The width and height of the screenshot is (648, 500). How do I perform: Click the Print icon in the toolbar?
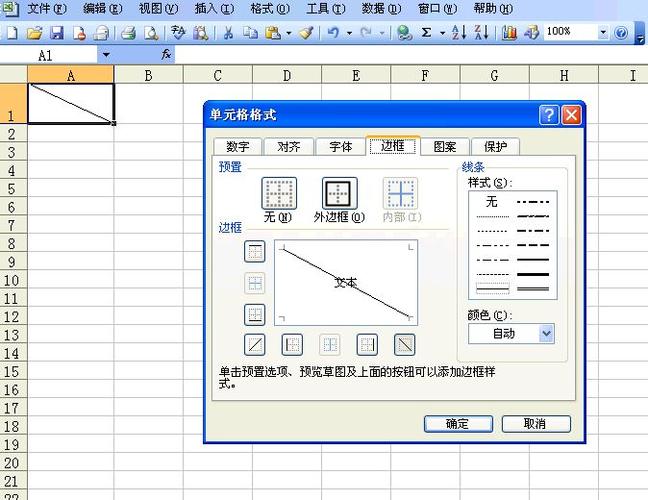(x=129, y=33)
